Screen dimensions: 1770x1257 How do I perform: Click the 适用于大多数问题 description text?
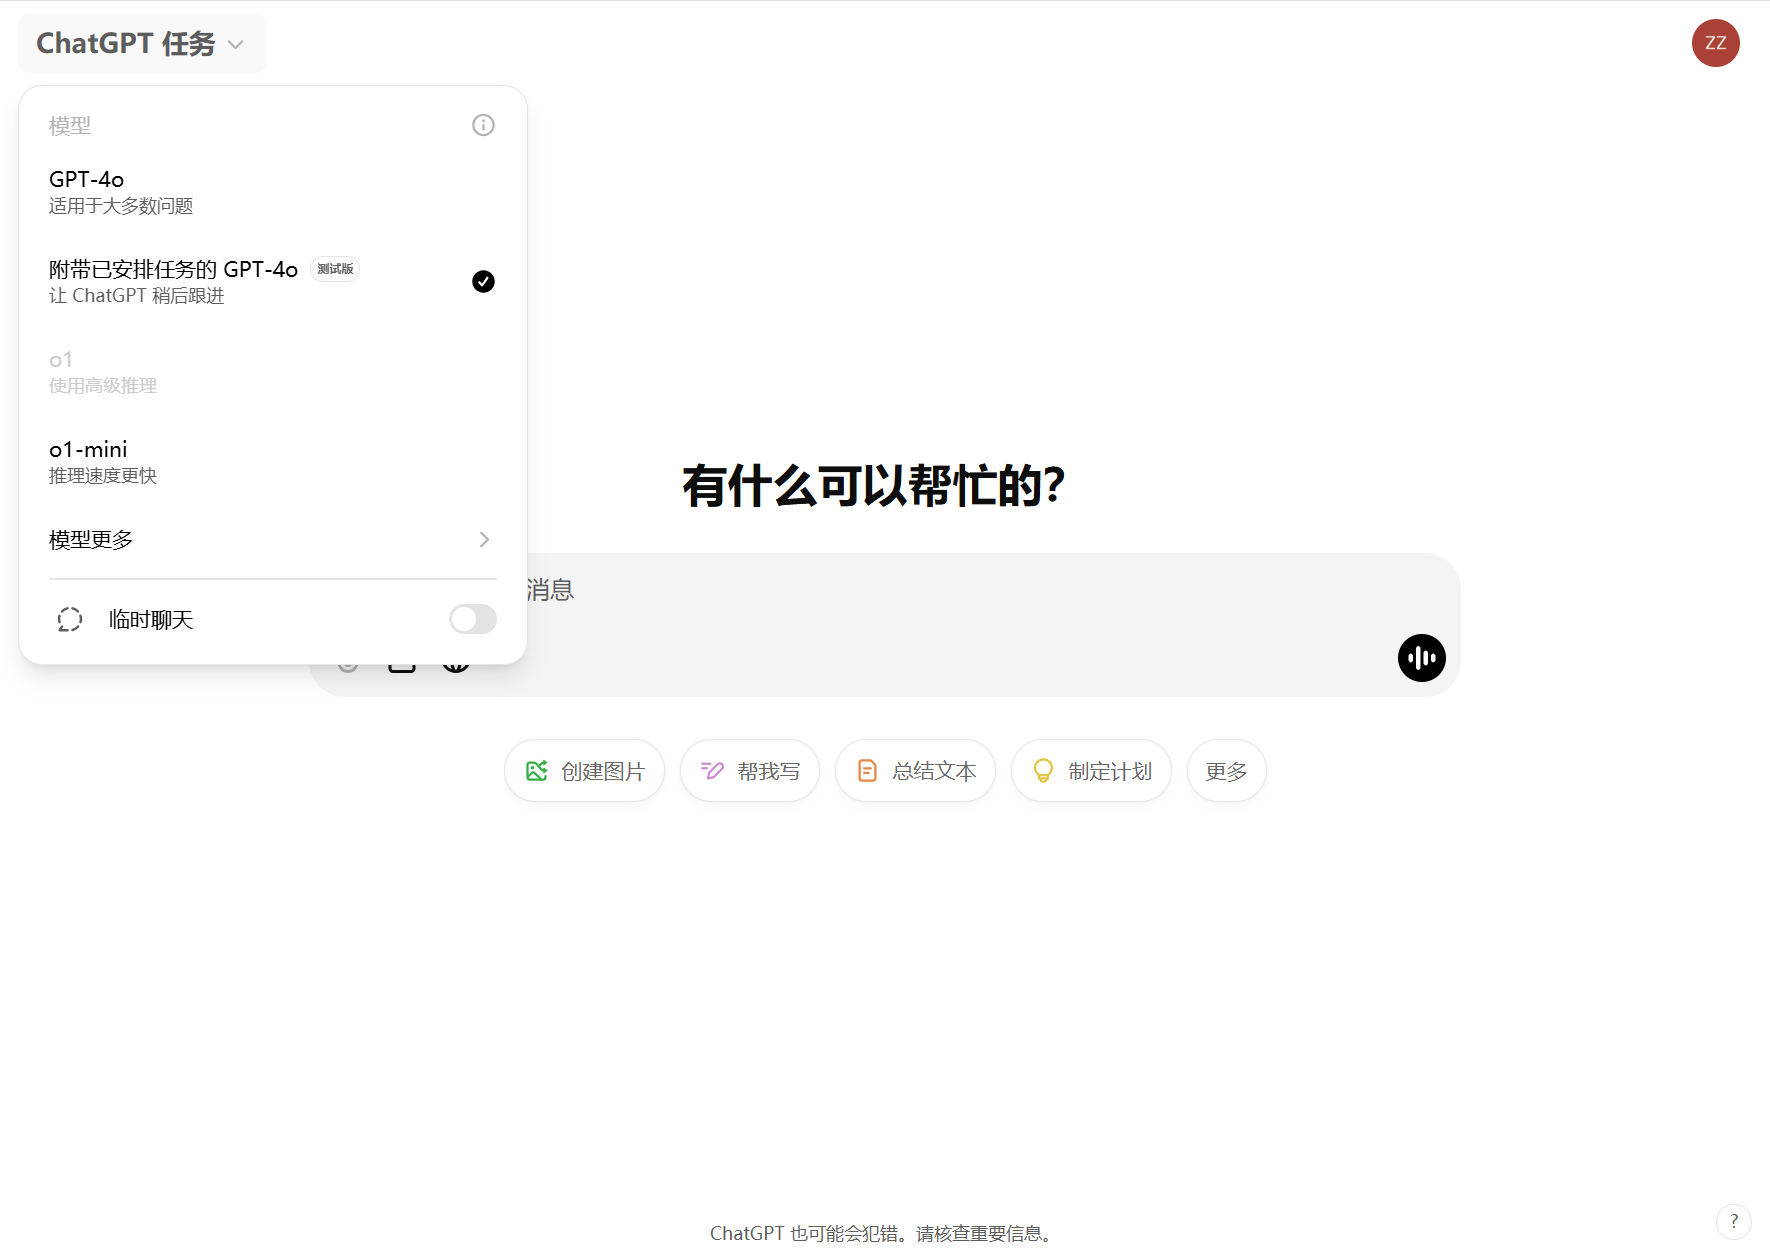pos(121,206)
